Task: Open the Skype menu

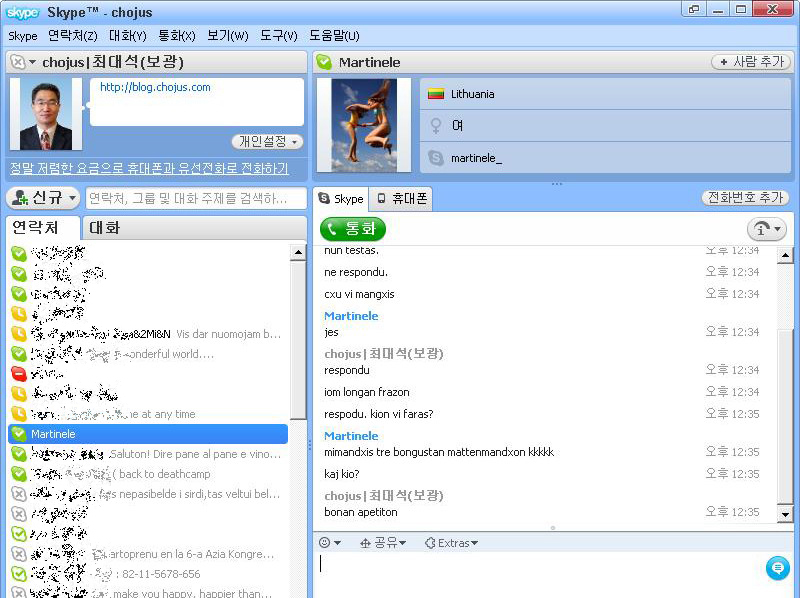Action: (x=23, y=36)
